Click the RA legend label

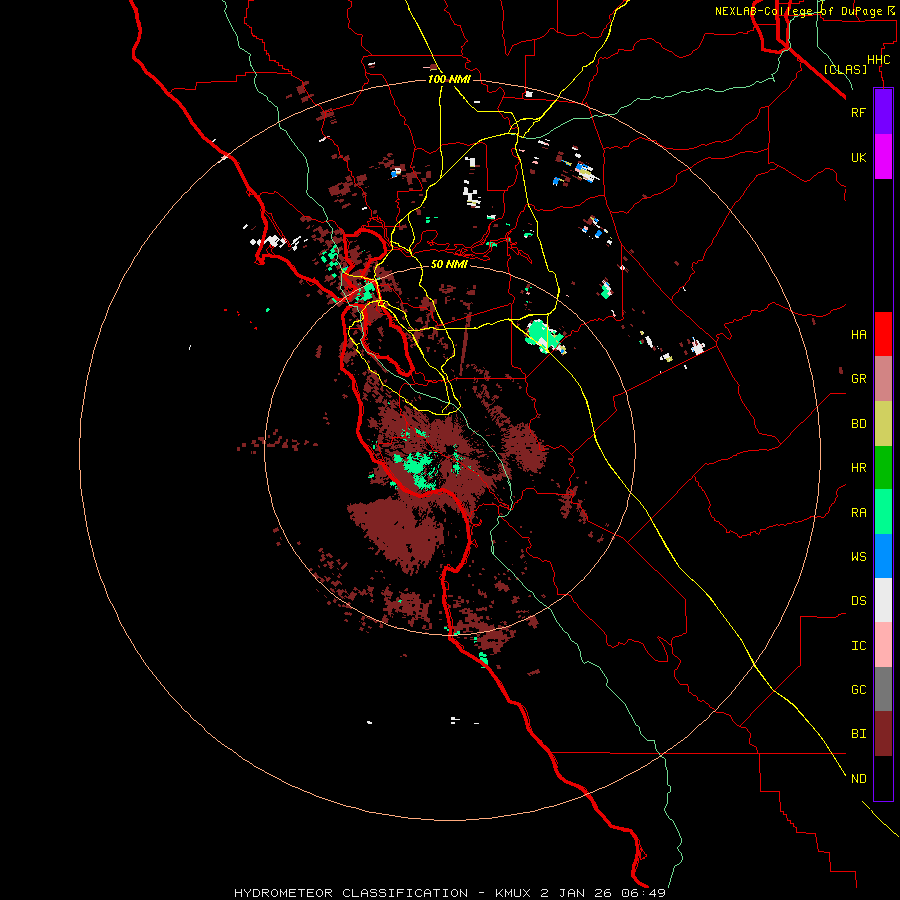click(859, 513)
